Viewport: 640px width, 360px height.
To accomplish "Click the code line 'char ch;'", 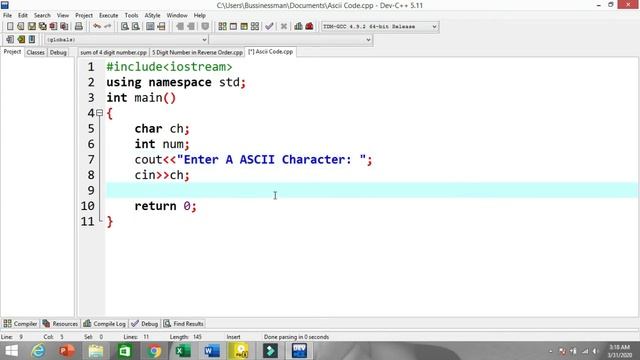I will click(162, 129).
